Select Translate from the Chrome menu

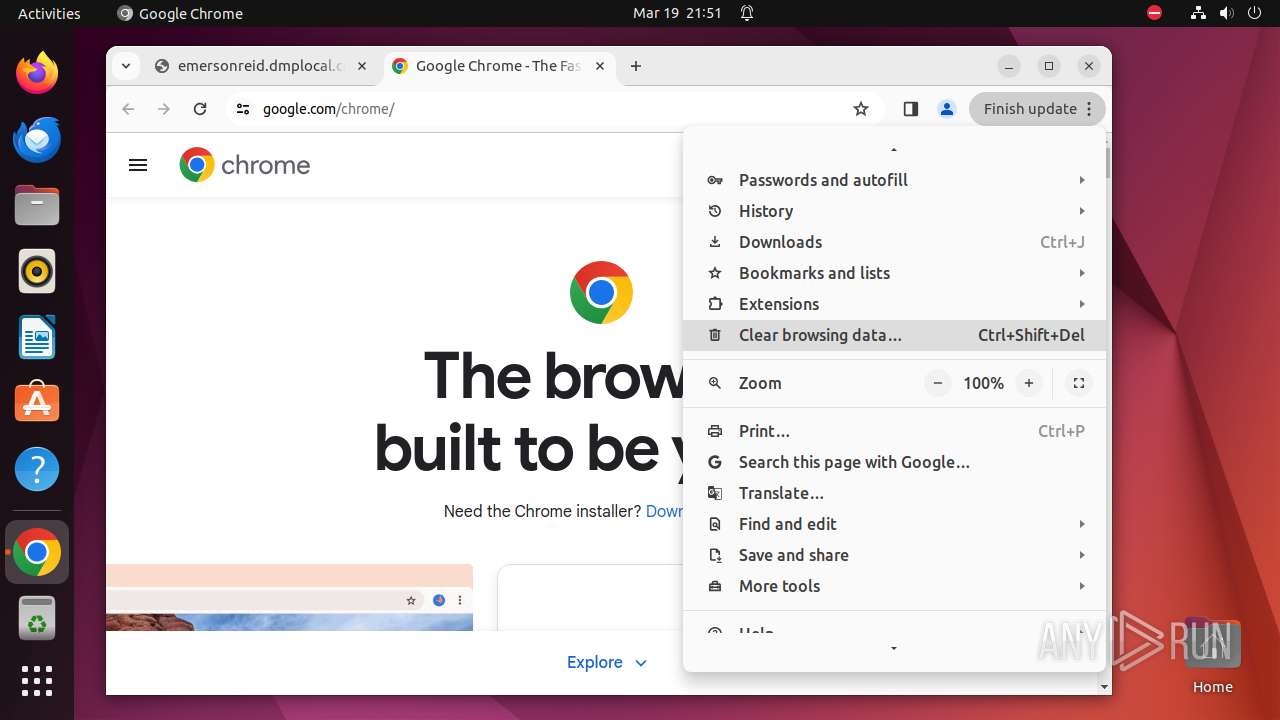pos(894,493)
